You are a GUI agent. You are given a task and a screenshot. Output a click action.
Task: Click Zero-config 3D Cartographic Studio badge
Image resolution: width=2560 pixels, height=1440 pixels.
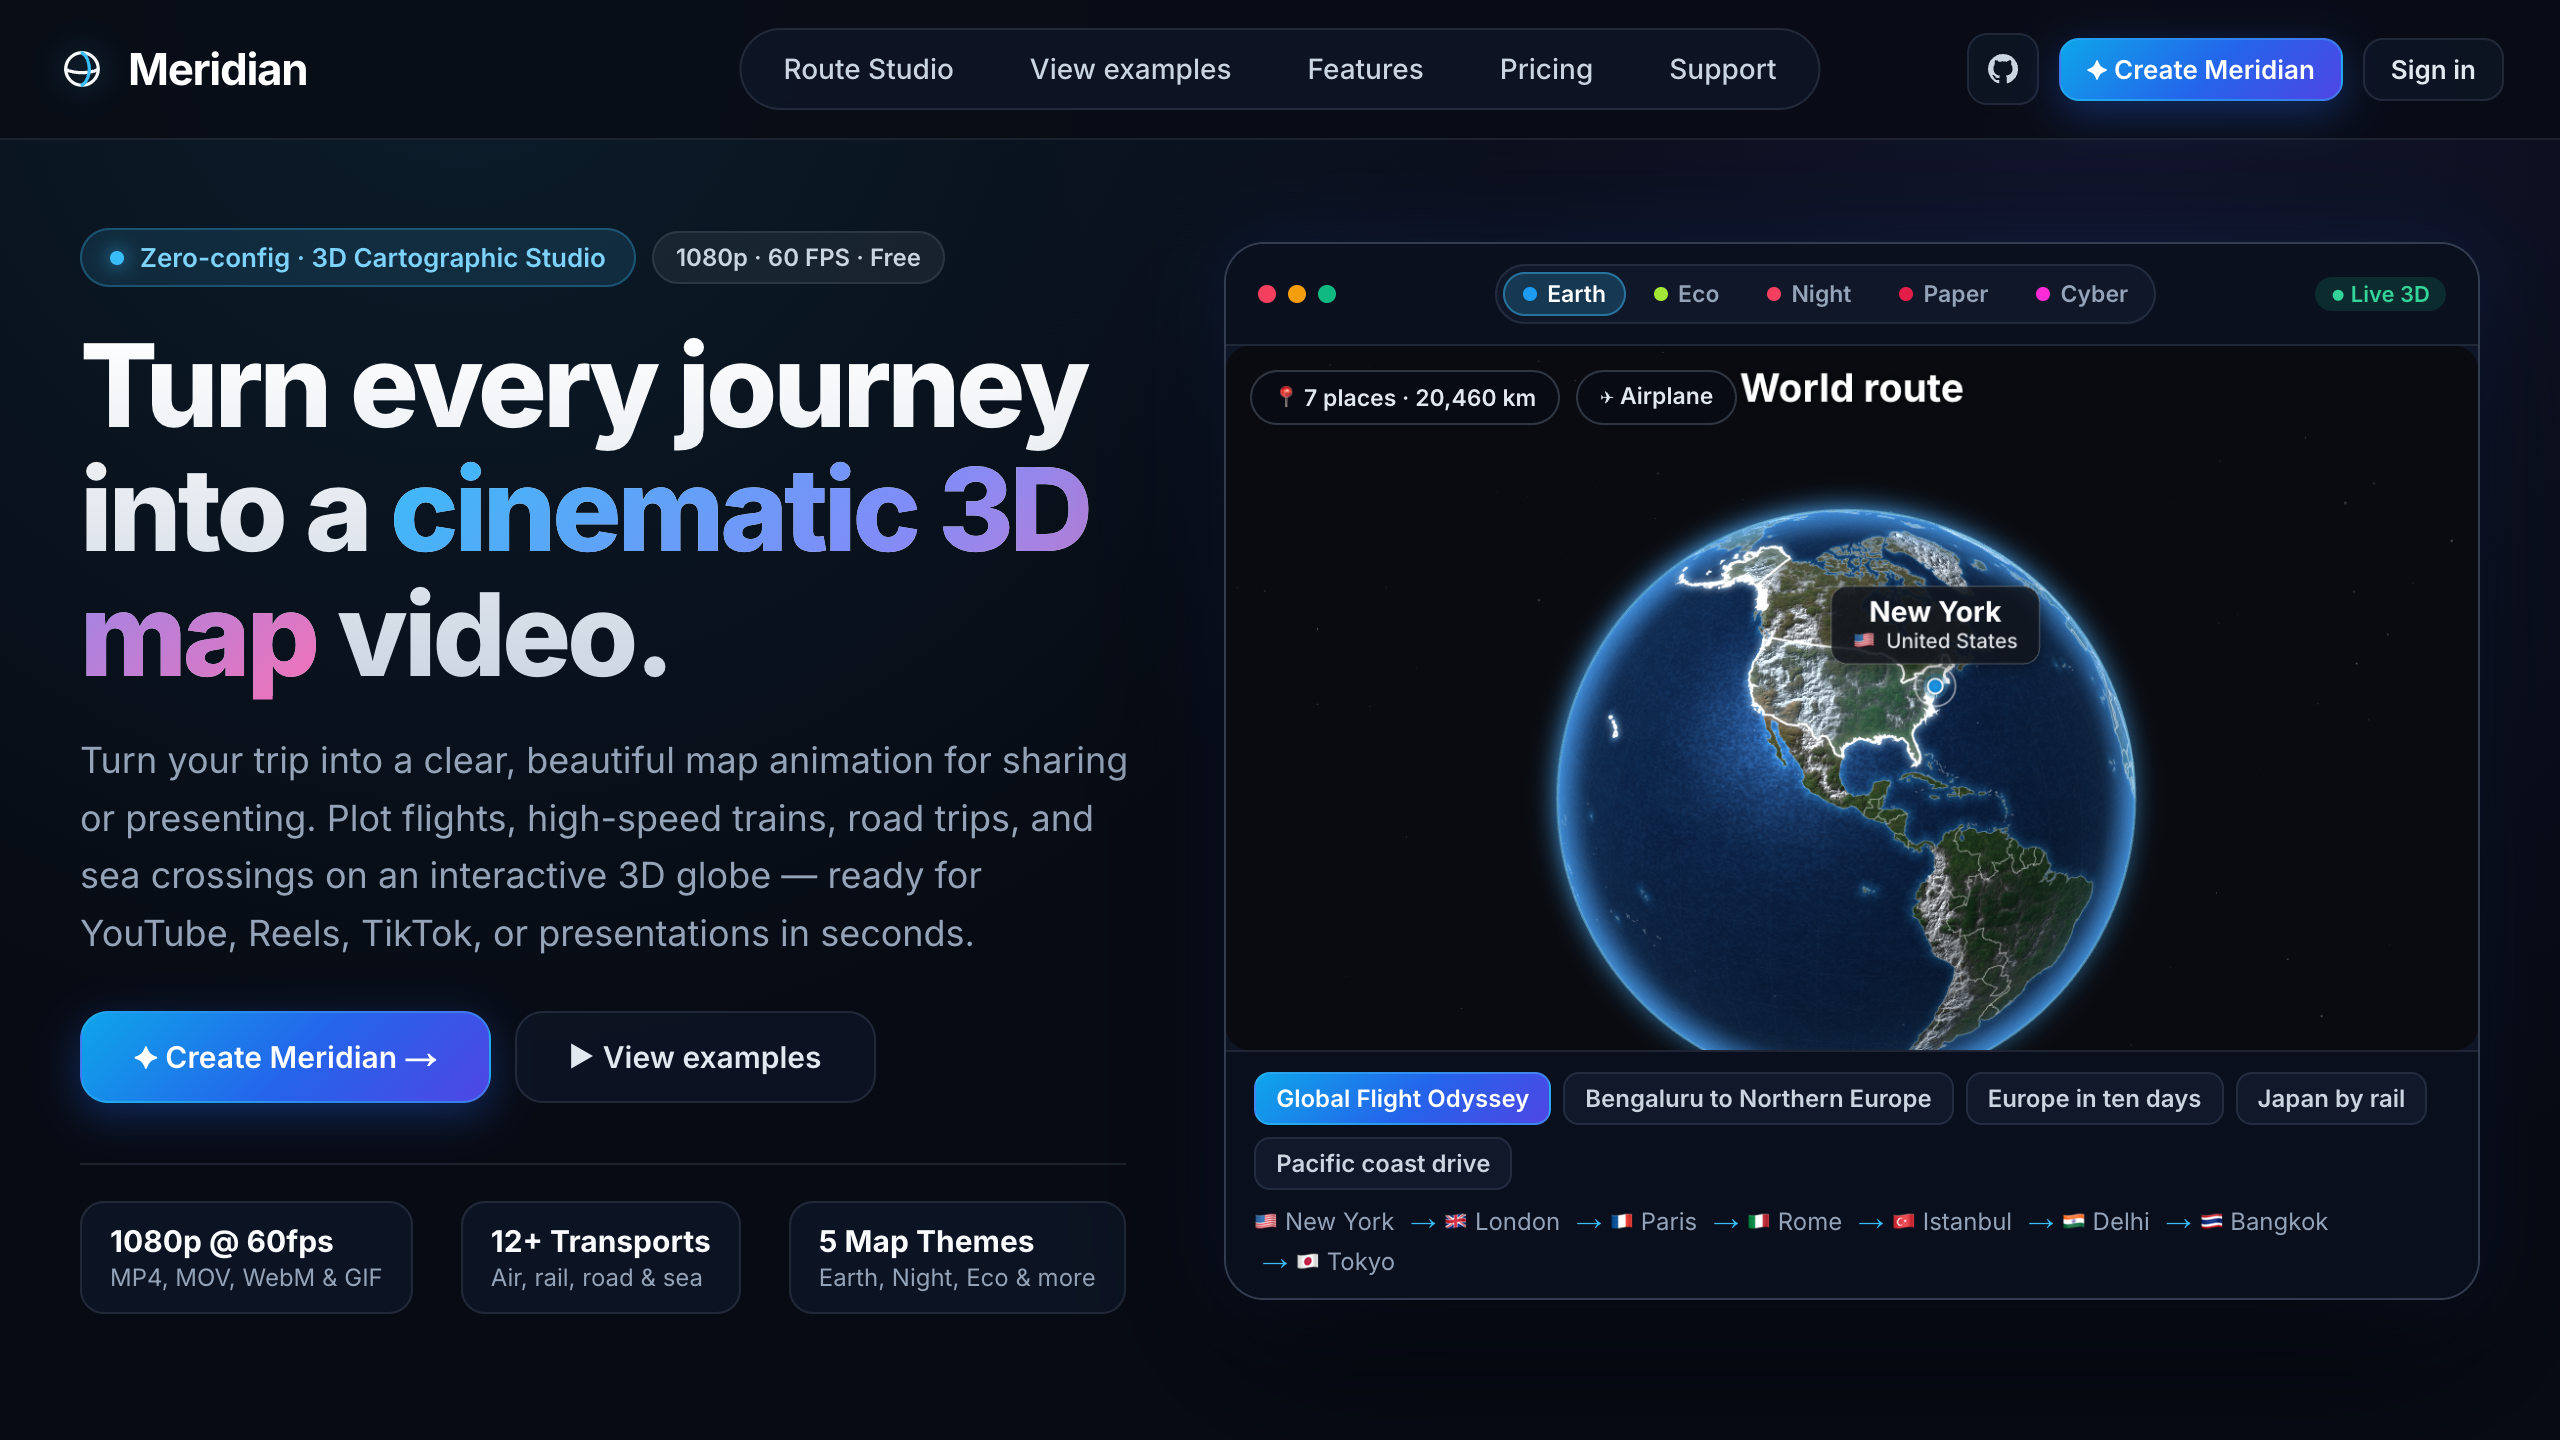[358, 257]
